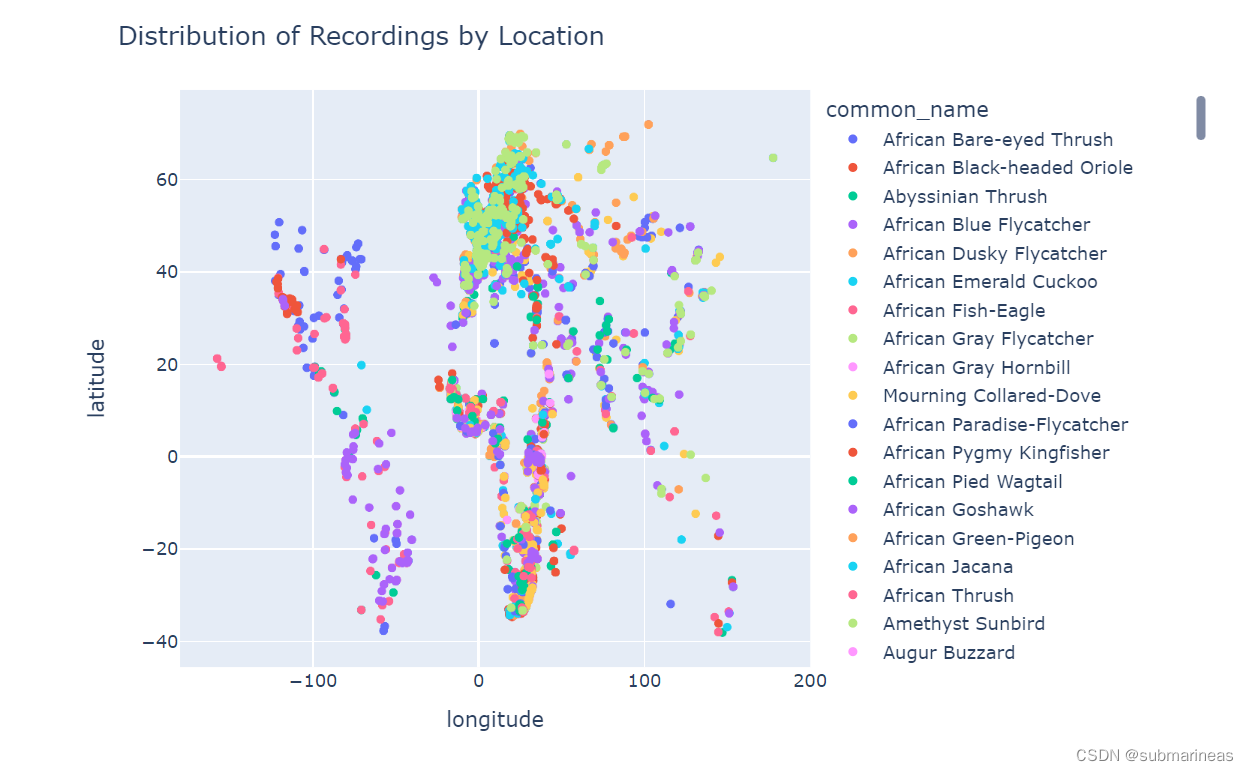The image size is (1249, 771).
Task: Toggle African Emerald Cuckoo legend entry
Action: (972, 282)
